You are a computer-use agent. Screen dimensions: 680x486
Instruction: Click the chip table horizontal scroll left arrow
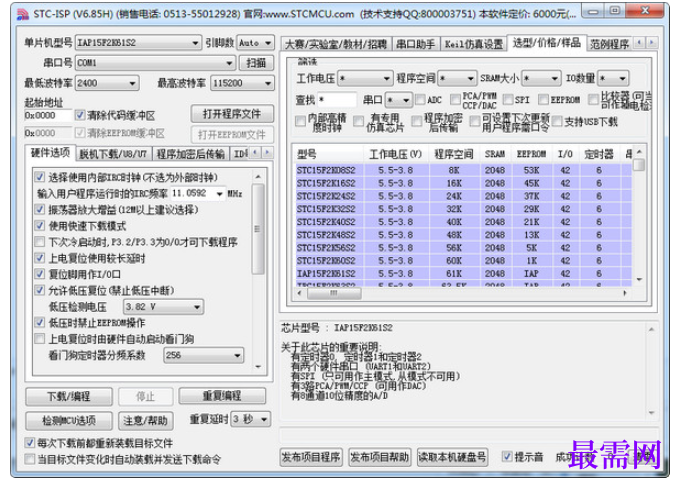300,293
